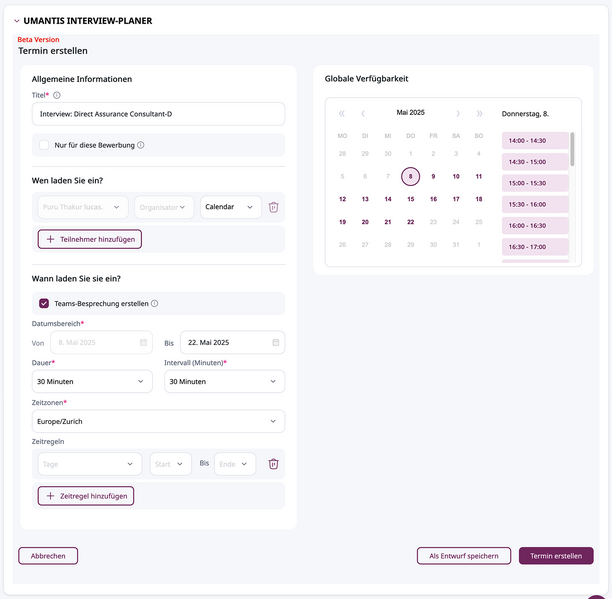Click Teilnehmer hinzufügen button
612x599 pixels.
(90, 239)
